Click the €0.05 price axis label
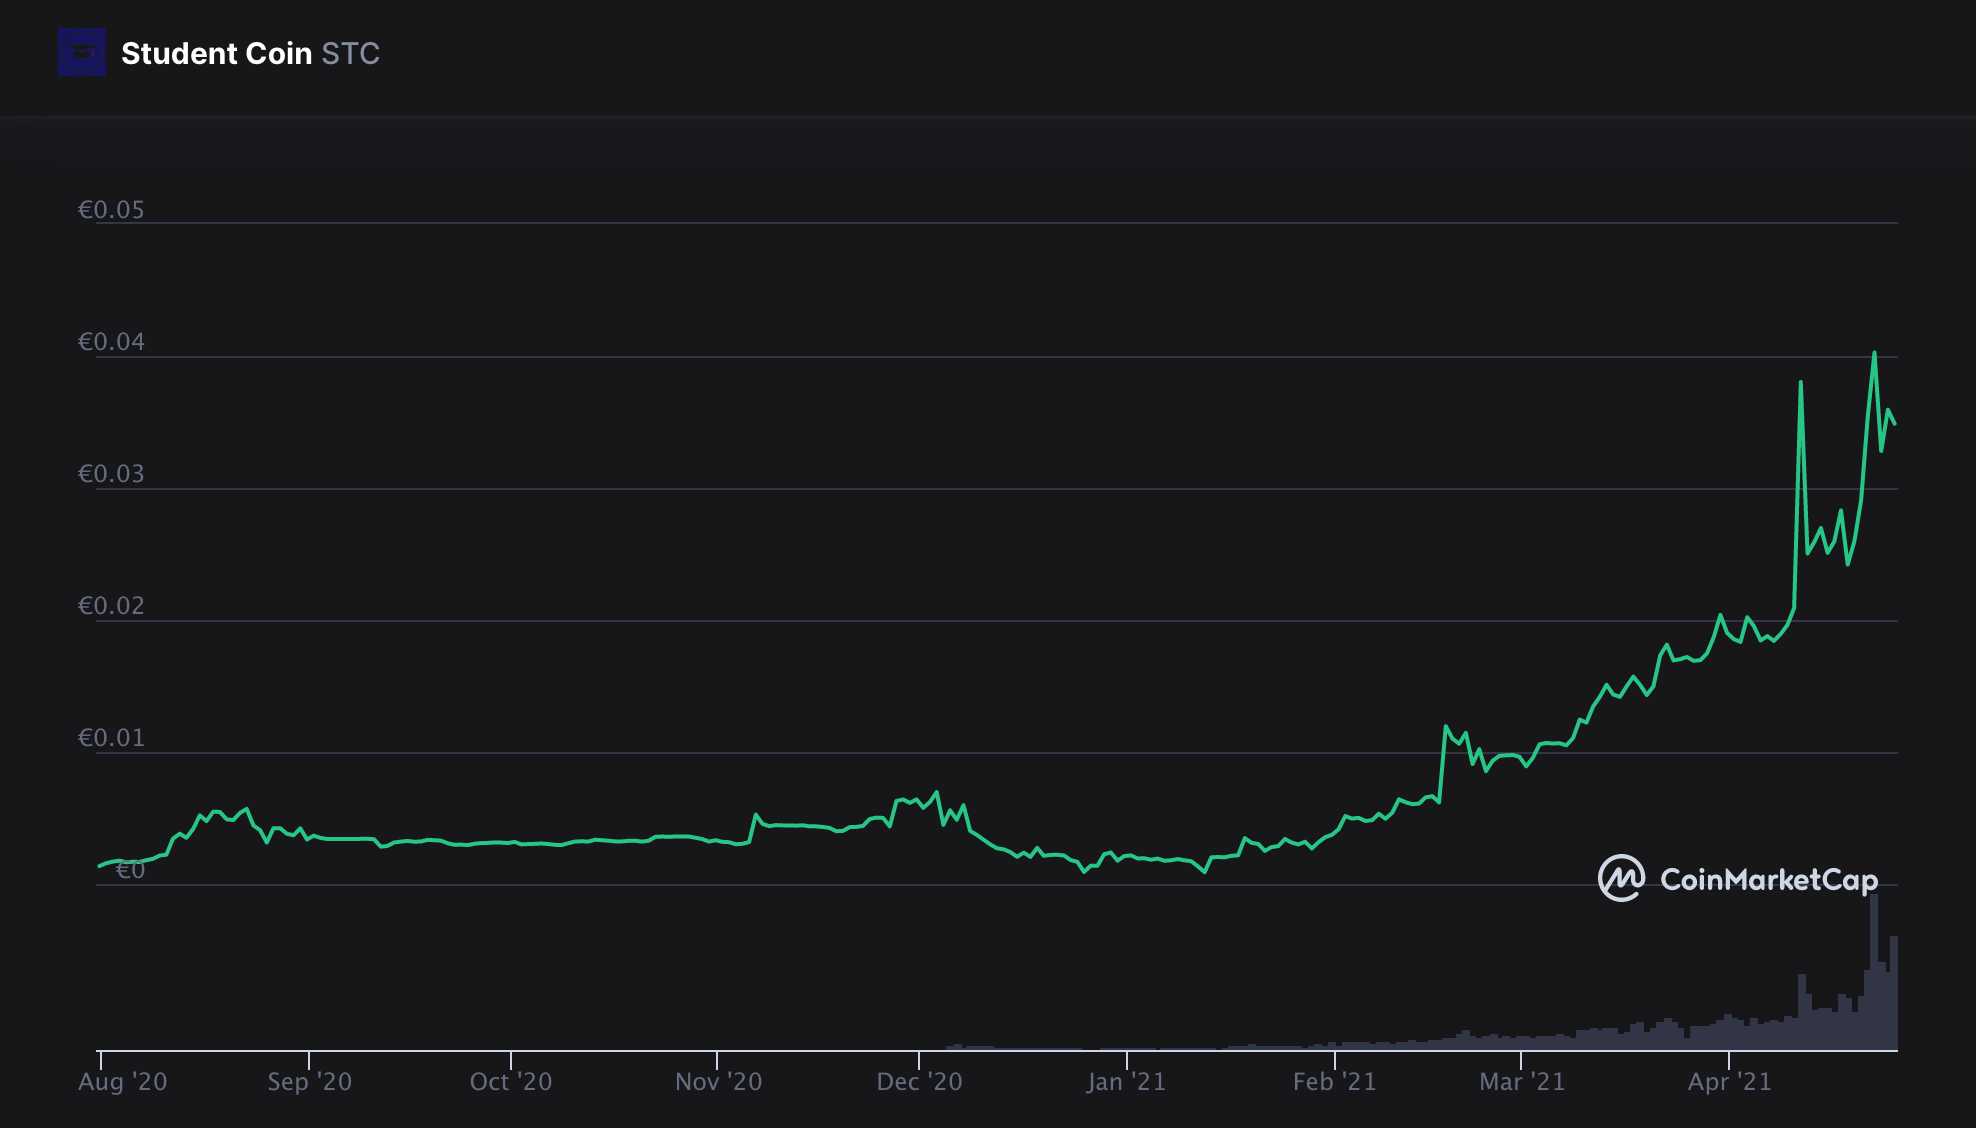The image size is (1976, 1128). [x=111, y=210]
